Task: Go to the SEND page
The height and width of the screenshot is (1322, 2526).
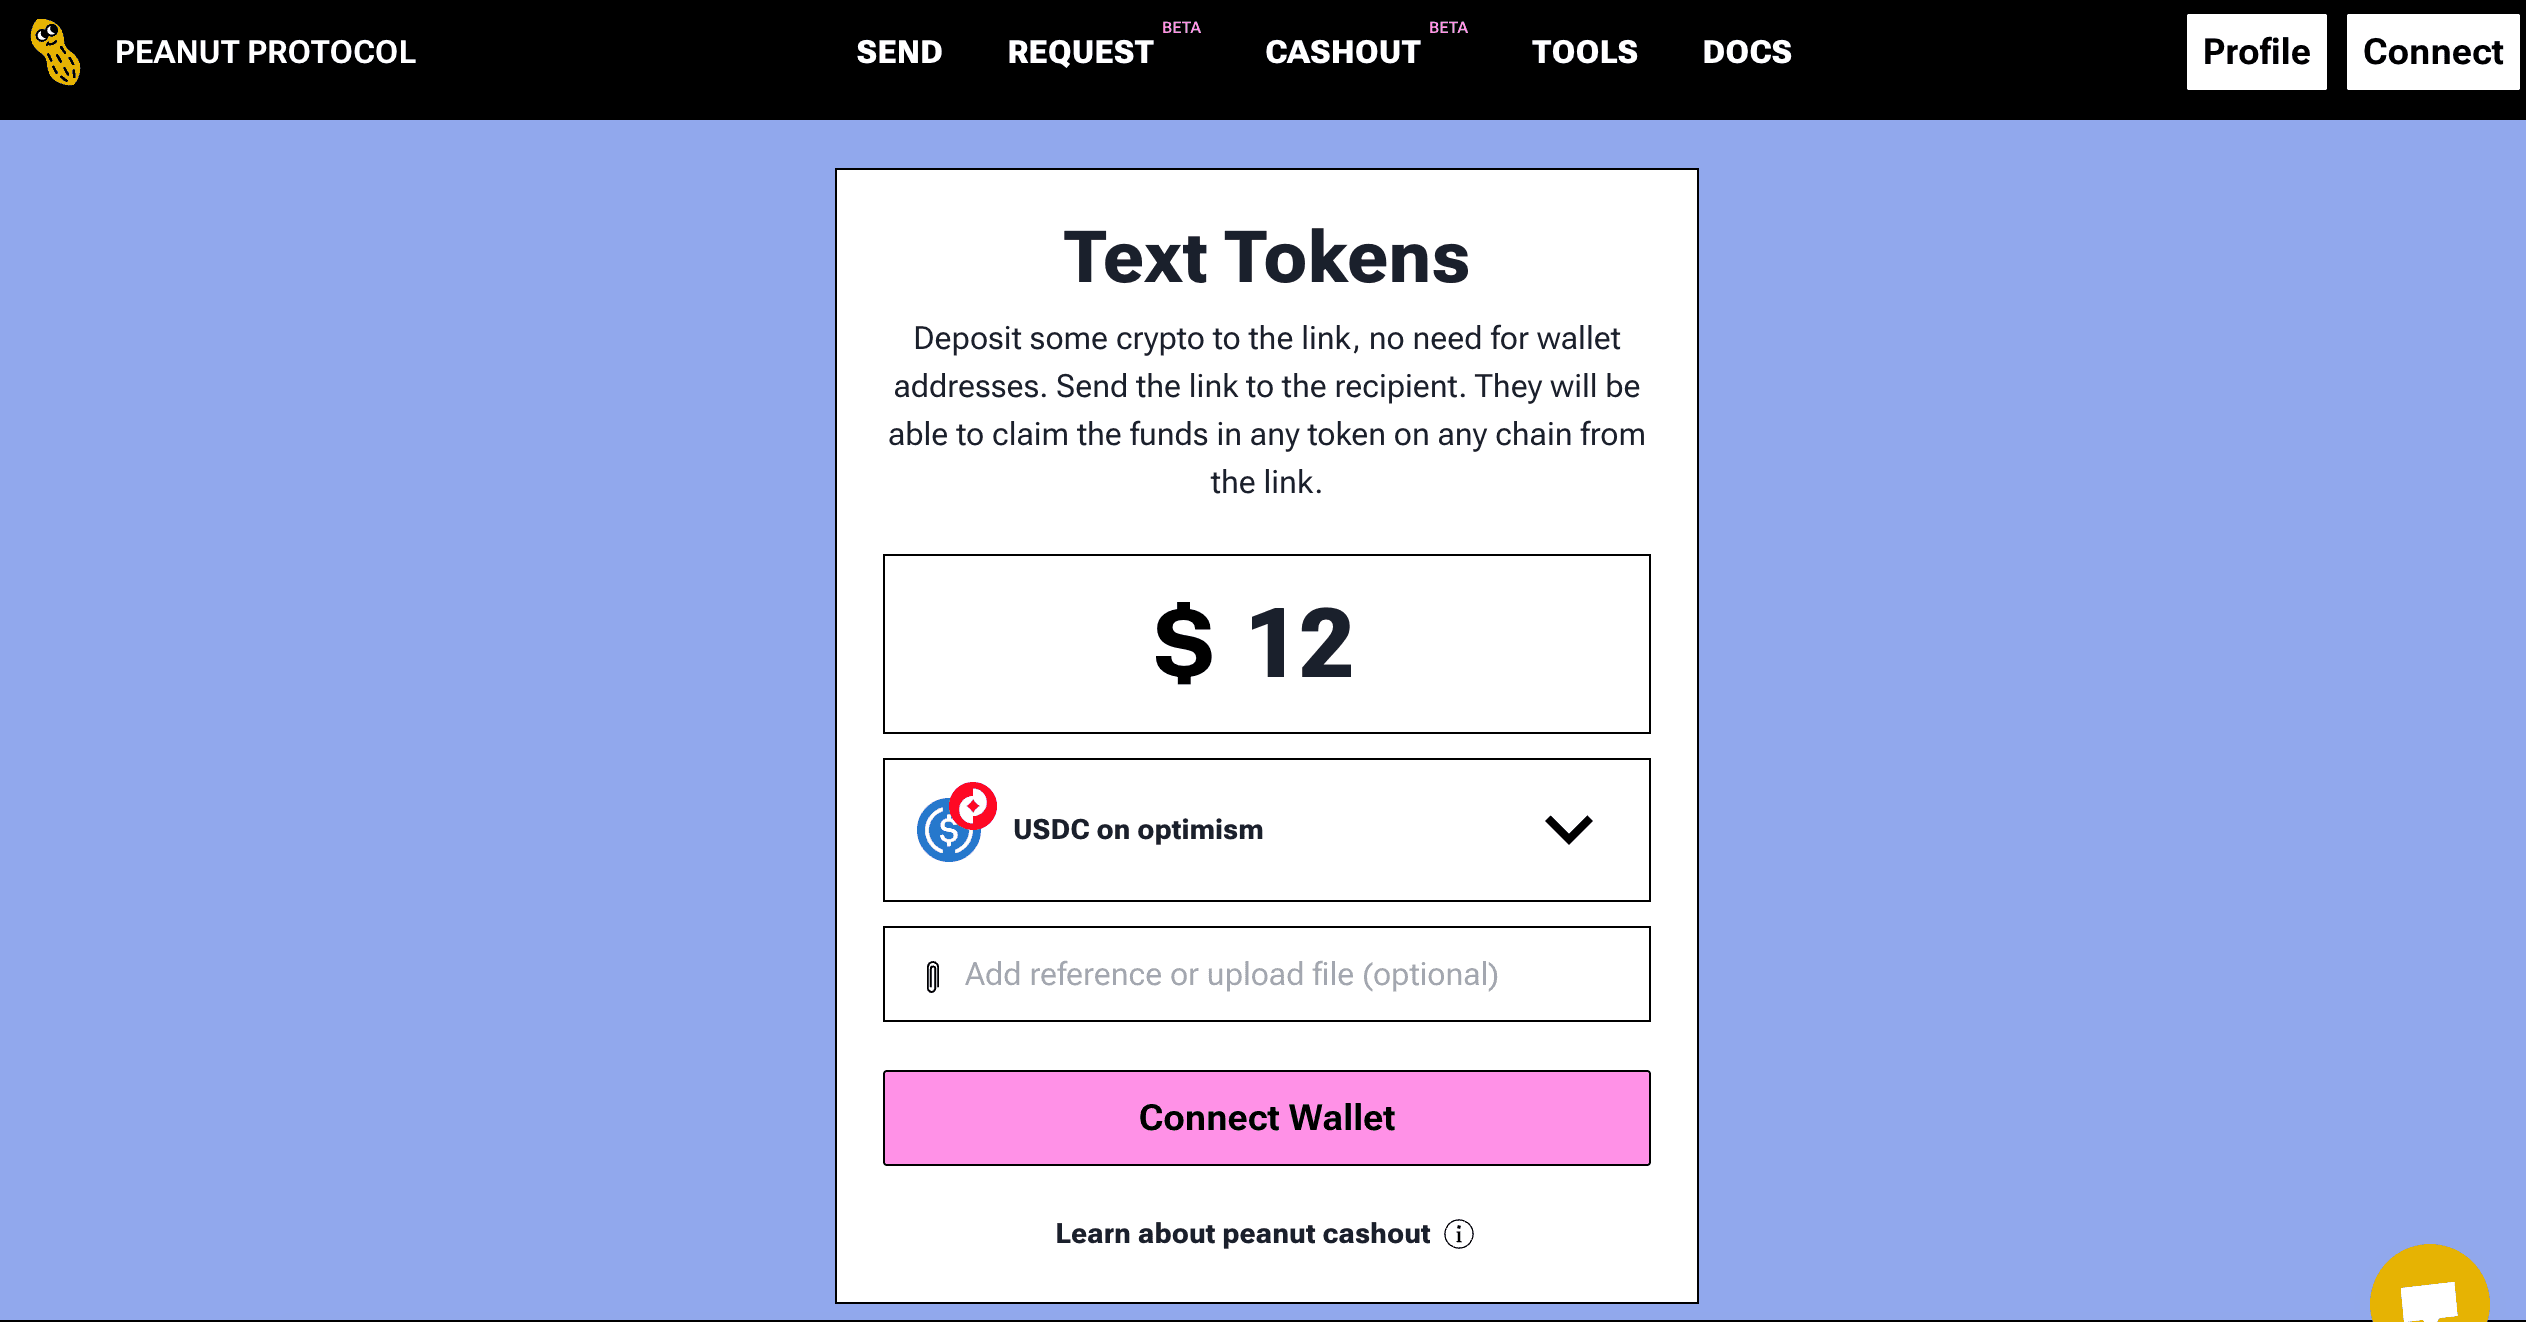Action: tap(899, 52)
